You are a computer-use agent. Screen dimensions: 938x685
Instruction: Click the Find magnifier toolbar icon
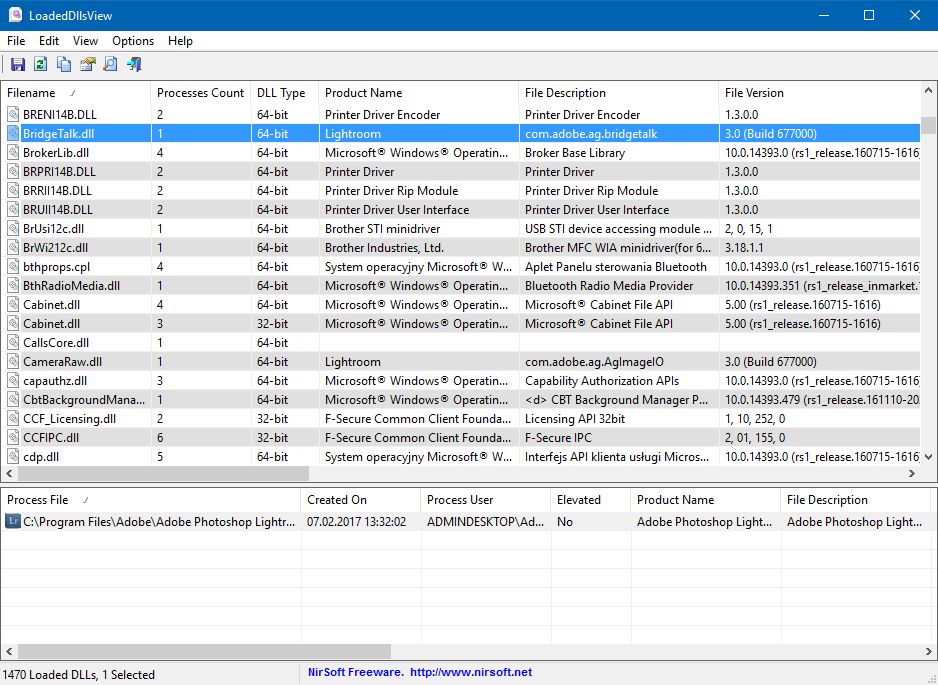coord(110,65)
